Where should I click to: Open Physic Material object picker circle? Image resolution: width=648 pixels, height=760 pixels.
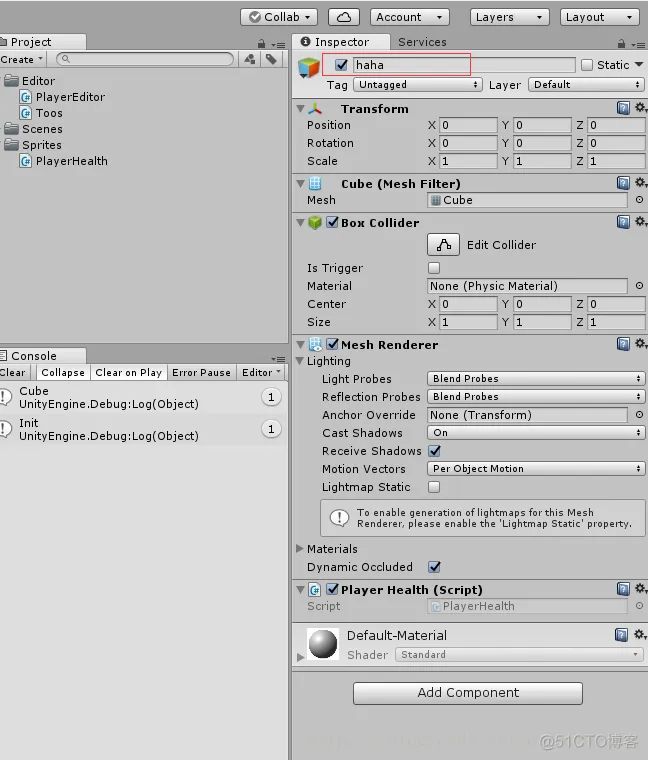click(x=639, y=286)
